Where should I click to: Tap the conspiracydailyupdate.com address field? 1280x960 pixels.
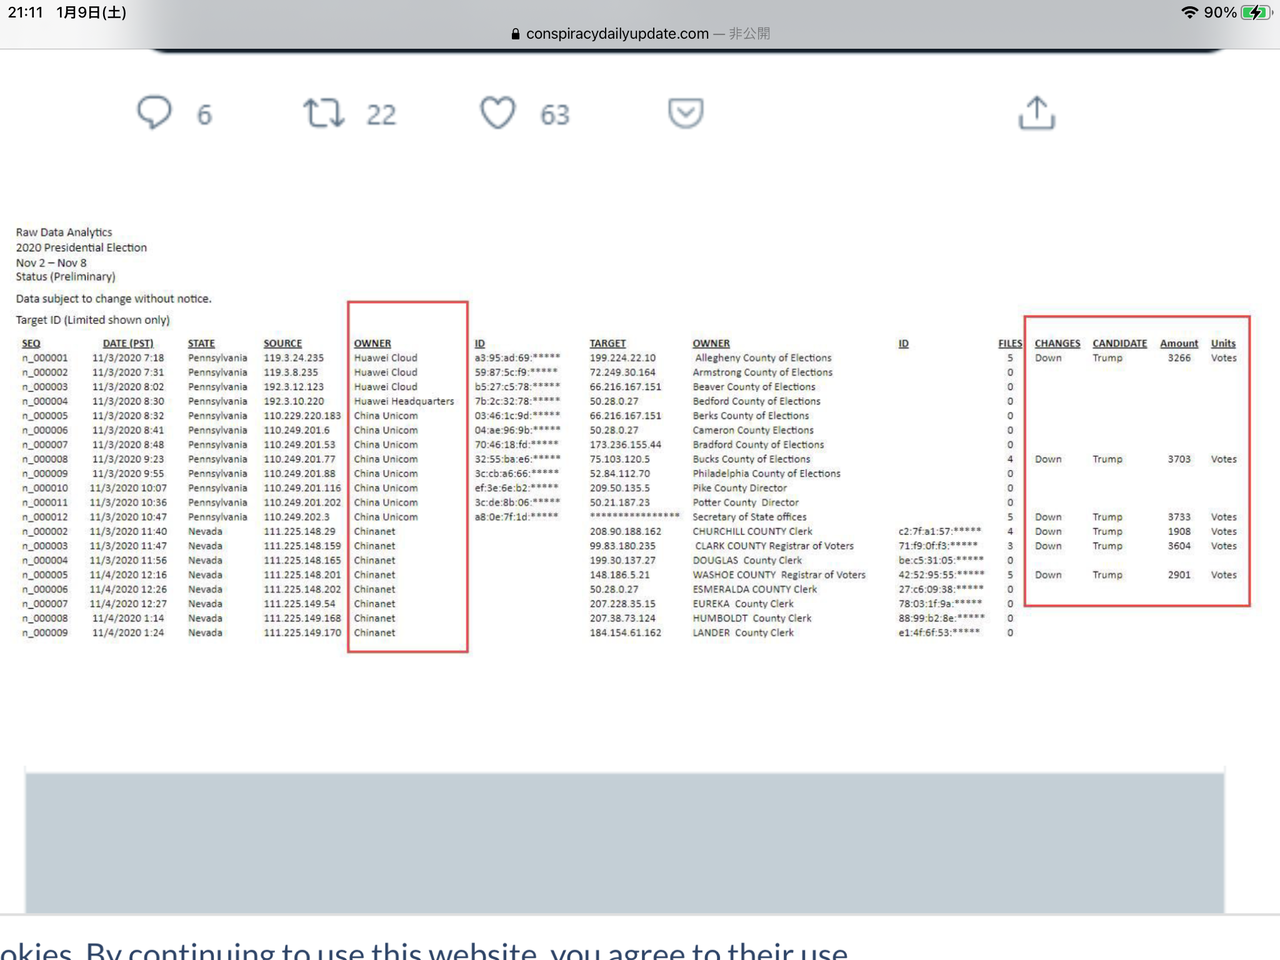click(x=640, y=34)
